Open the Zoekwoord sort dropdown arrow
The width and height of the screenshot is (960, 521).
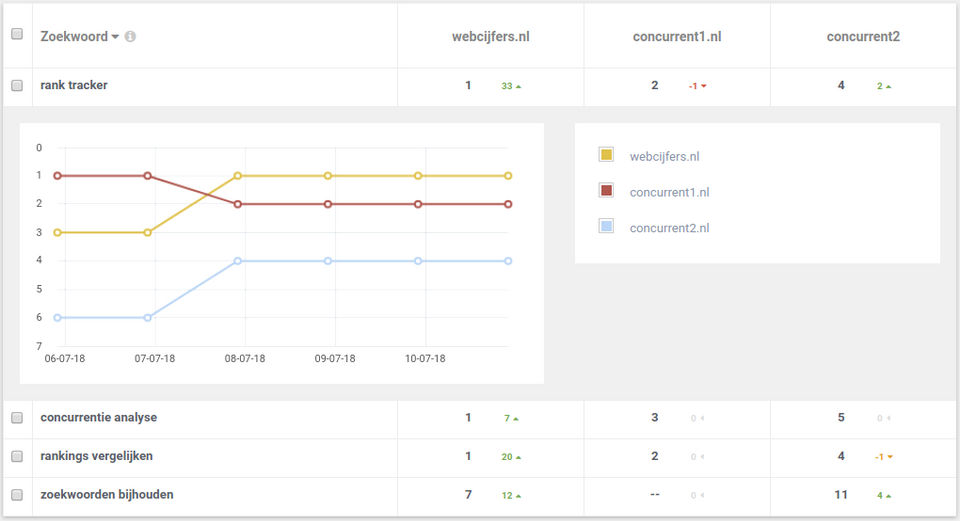[x=115, y=37]
